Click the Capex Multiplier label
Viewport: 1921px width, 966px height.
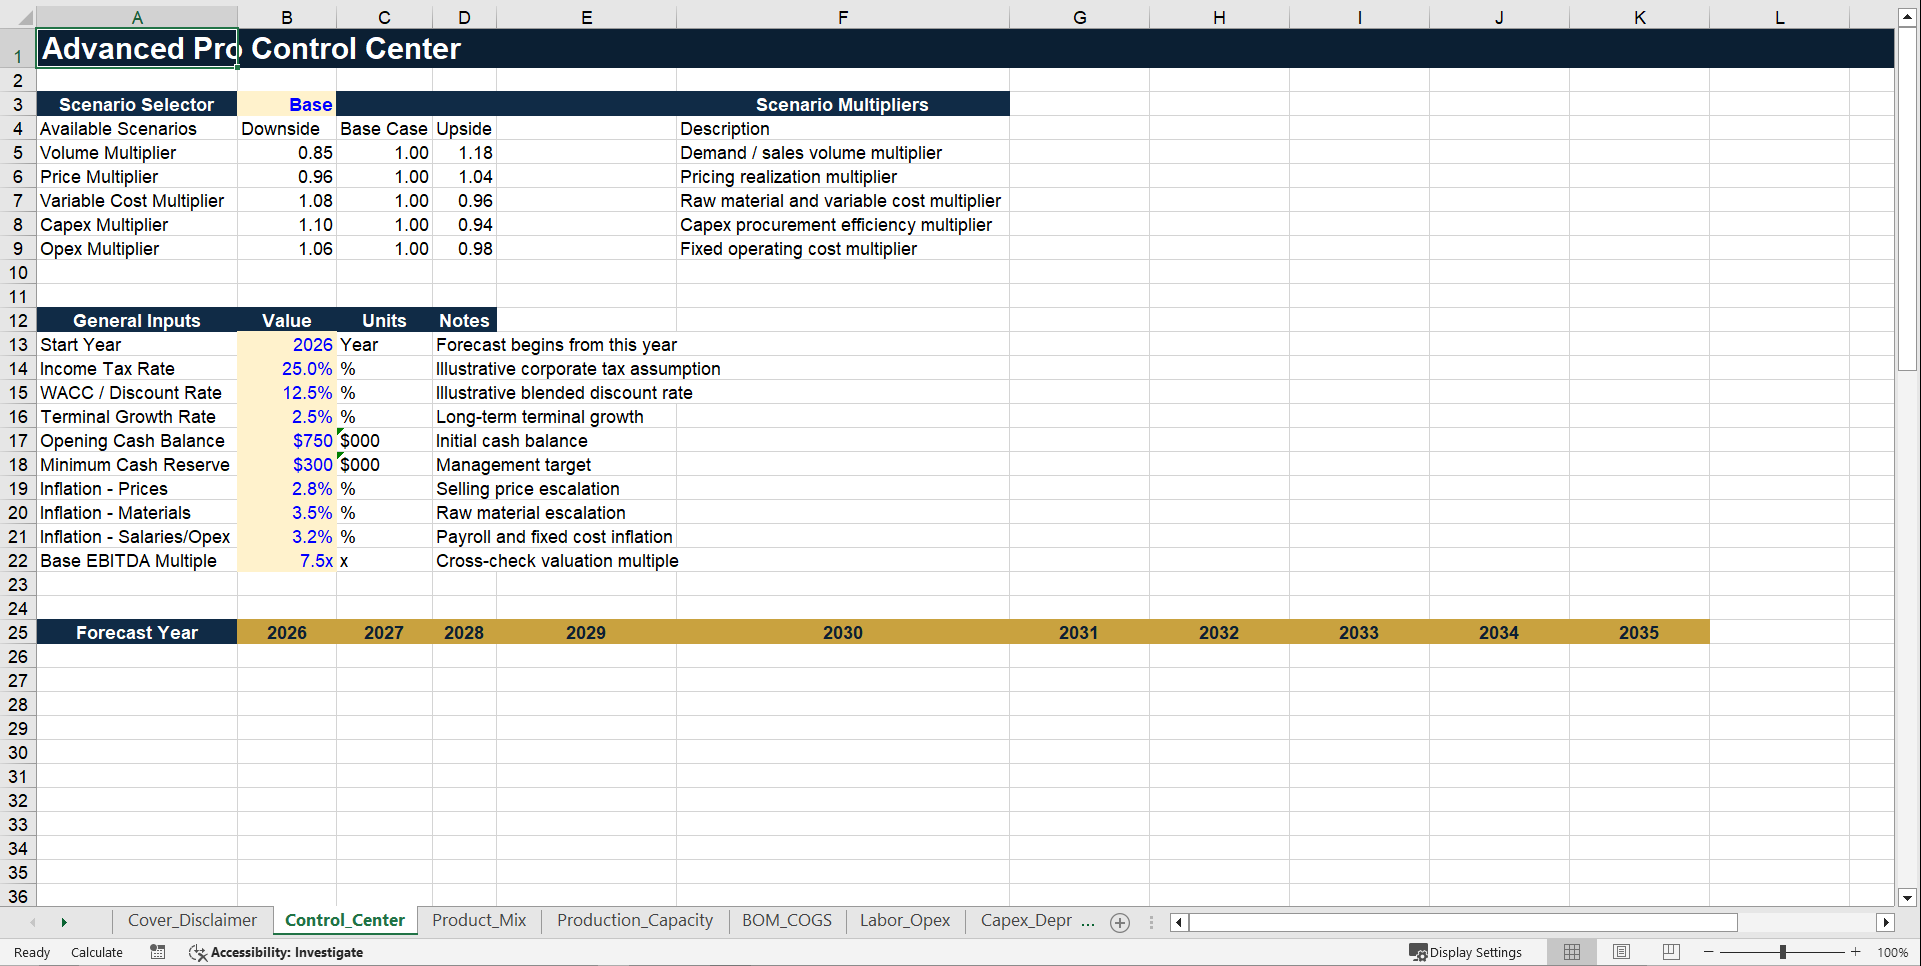(x=137, y=225)
